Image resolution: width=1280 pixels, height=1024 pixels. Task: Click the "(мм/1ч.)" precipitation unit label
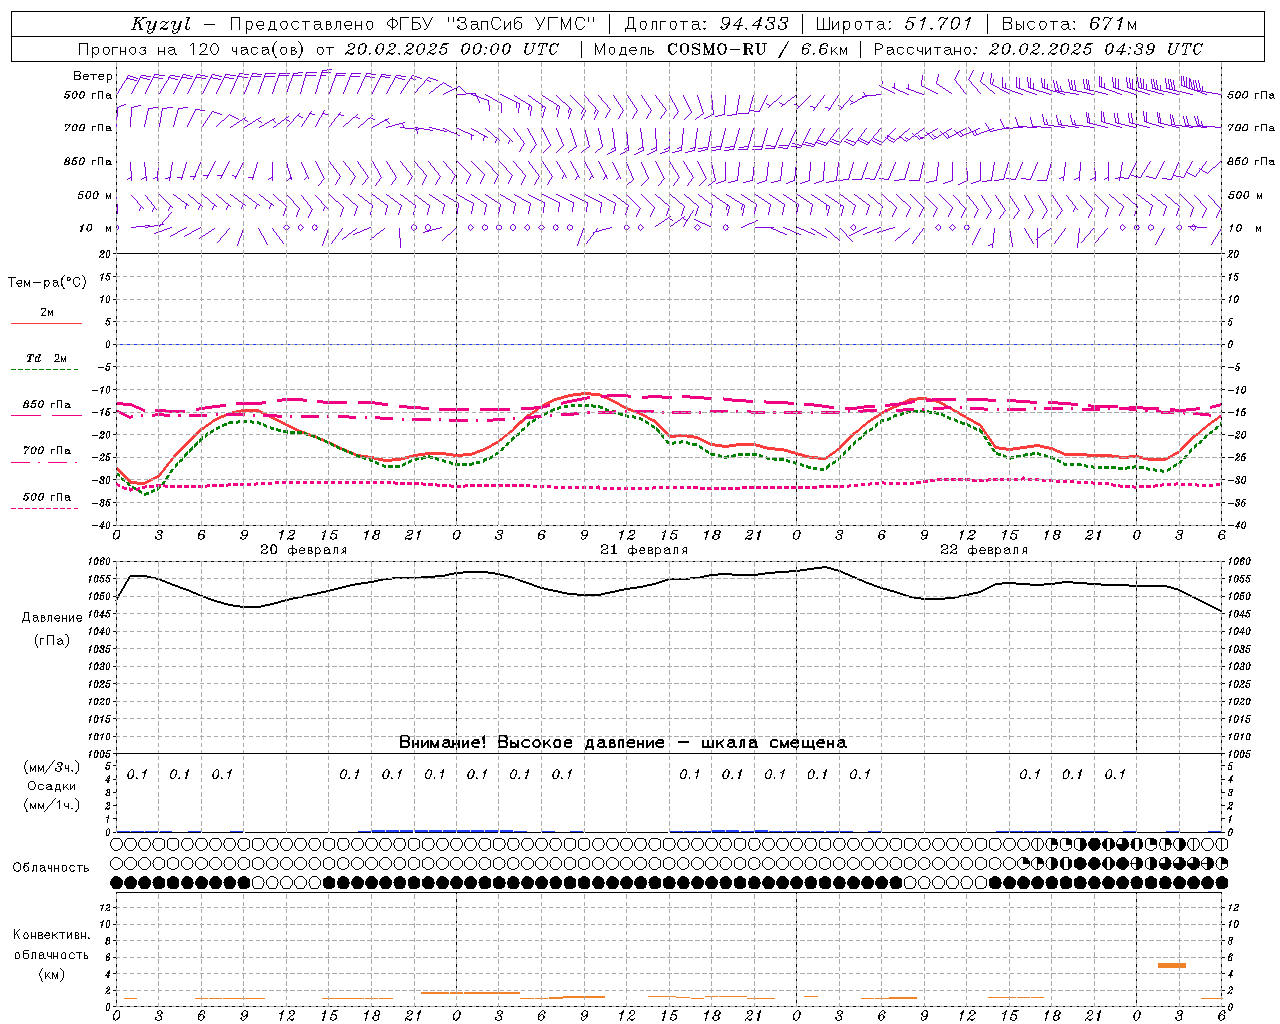pos(52,805)
